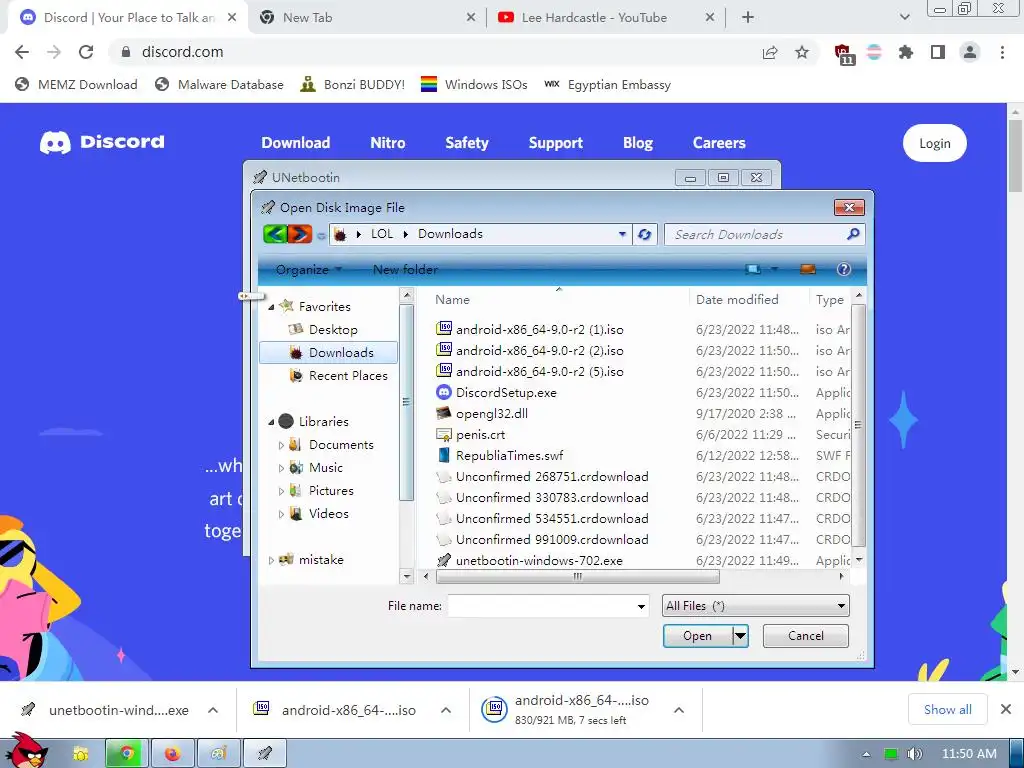
Task: Collapse the Libraries tree group
Action: (x=271, y=422)
